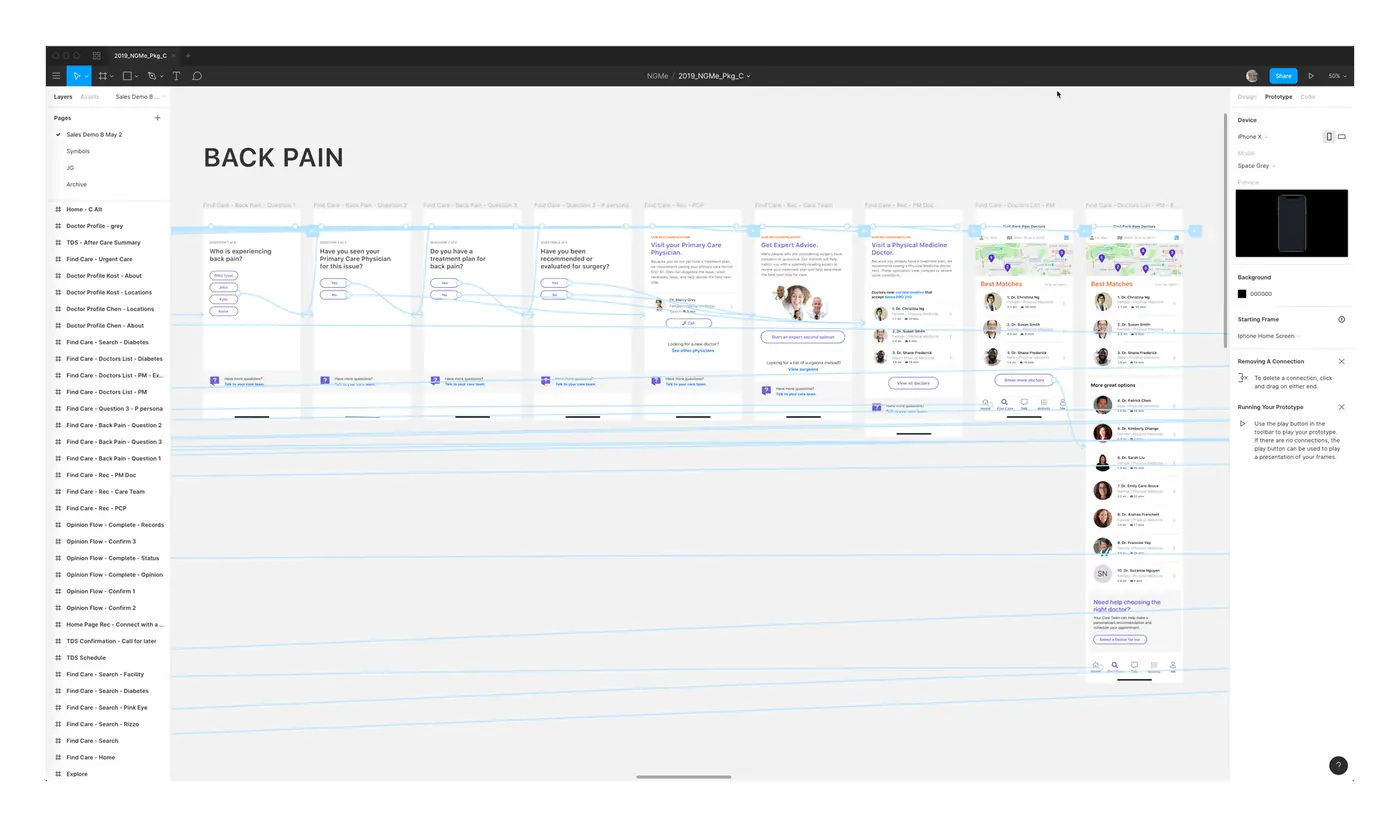
Task: Open the Iphone Home Screen starting frame dropdown
Action: point(1269,336)
